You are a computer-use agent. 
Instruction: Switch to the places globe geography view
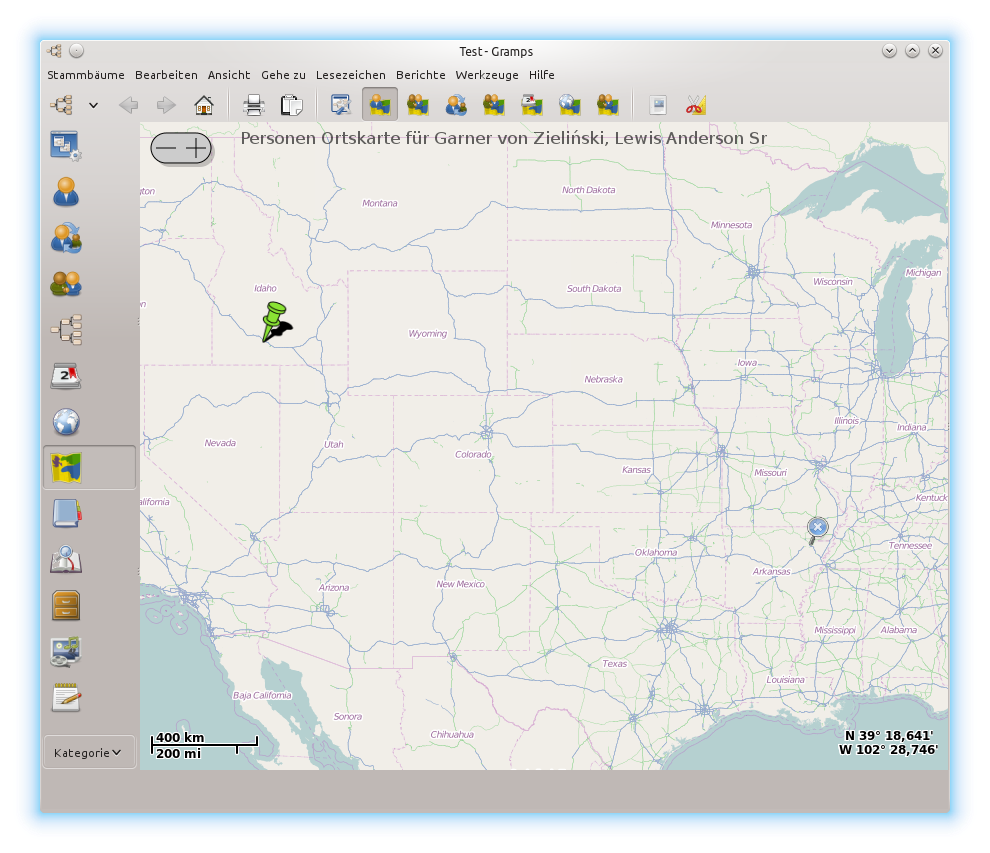click(x=570, y=105)
